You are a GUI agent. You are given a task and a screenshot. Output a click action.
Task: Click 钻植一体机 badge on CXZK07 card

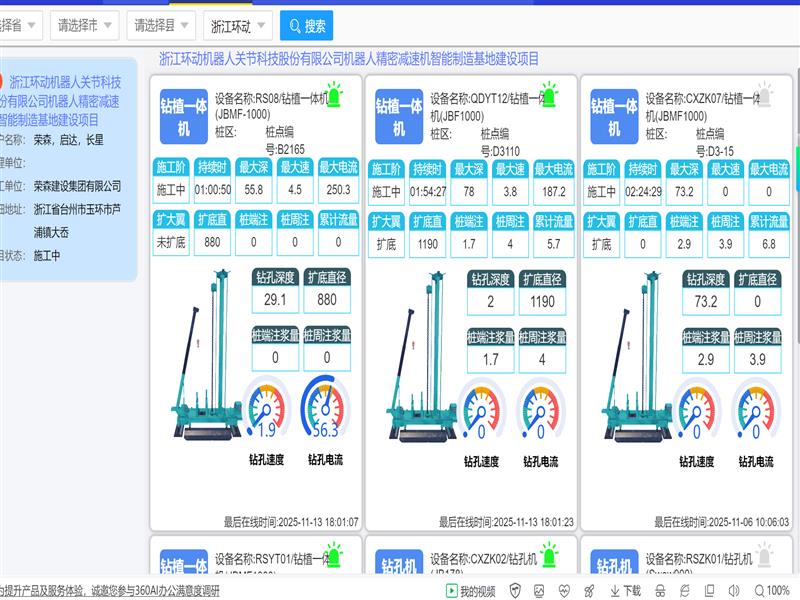click(x=614, y=117)
